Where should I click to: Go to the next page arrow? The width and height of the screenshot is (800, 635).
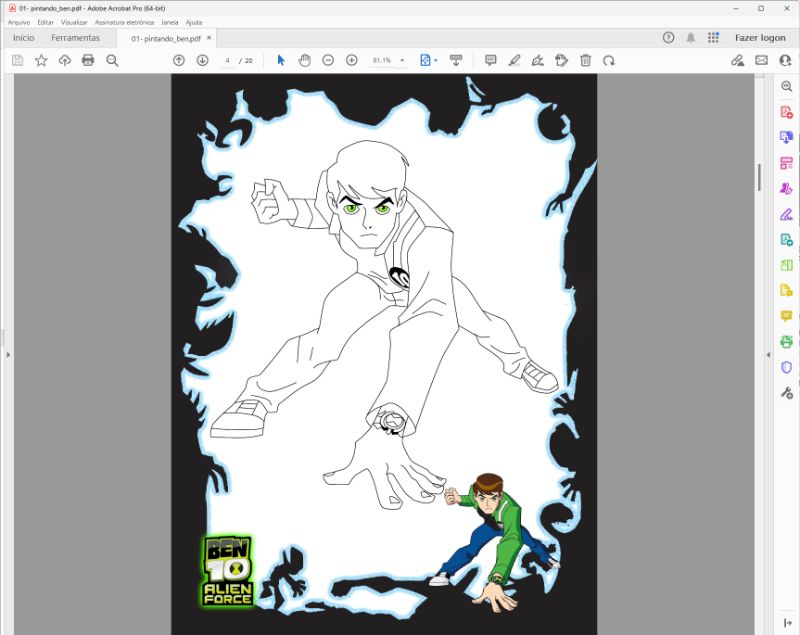pyautogui.click(x=202, y=60)
